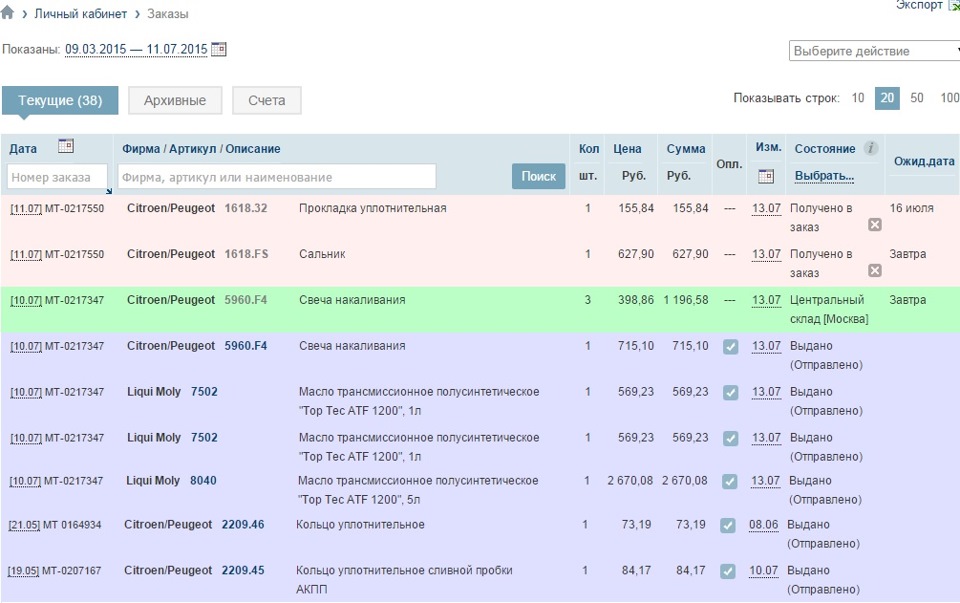This screenshot has height=603, width=960.
Task: Cancel order row for part 1618.32
Action: tap(875, 225)
